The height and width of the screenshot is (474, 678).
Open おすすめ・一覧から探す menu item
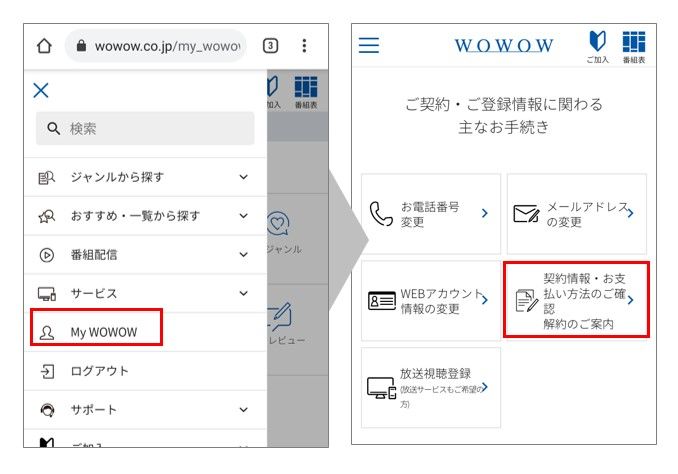(x=145, y=216)
